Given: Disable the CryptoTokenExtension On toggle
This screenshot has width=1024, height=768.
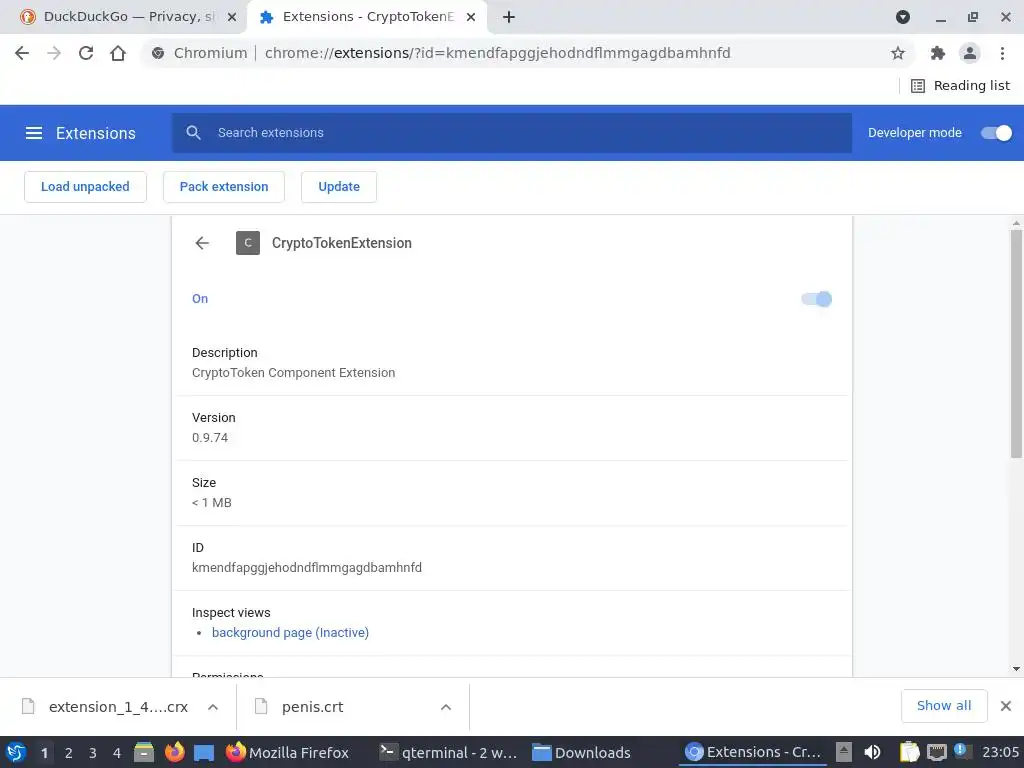Looking at the screenshot, I should click(817, 299).
